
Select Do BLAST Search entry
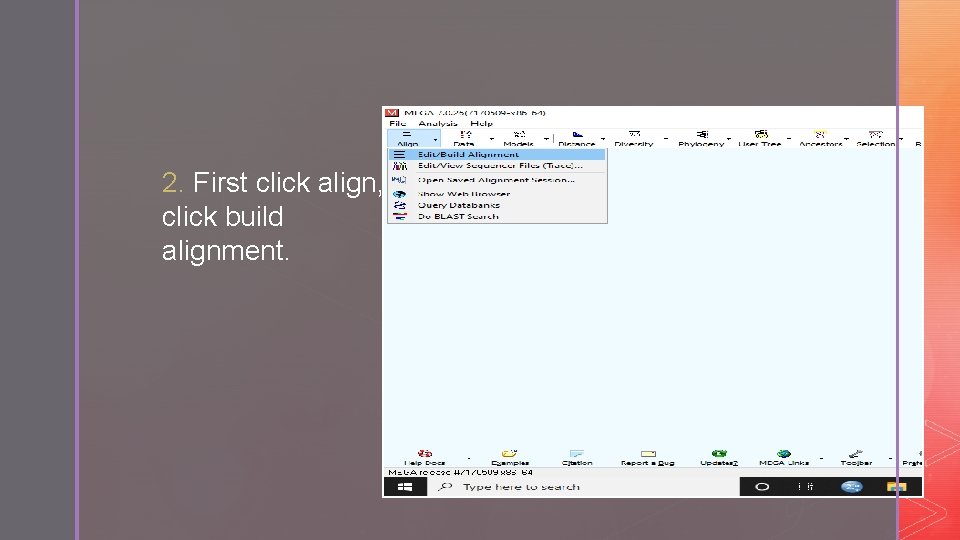(x=497, y=216)
